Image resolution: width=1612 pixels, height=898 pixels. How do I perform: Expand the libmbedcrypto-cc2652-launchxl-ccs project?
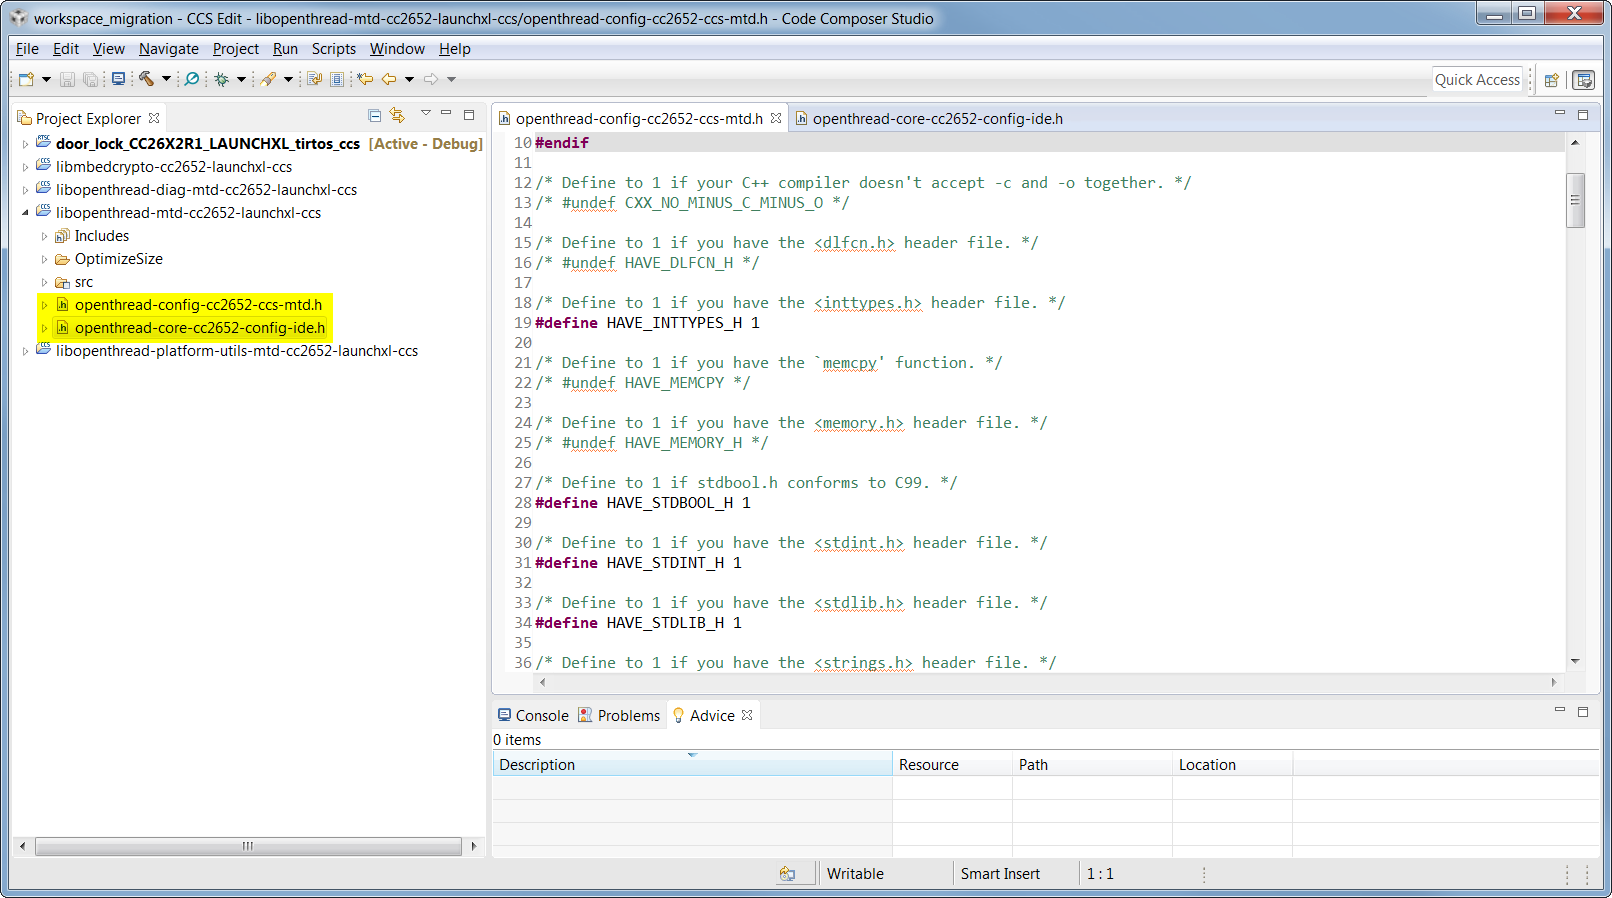tap(25, 167)
